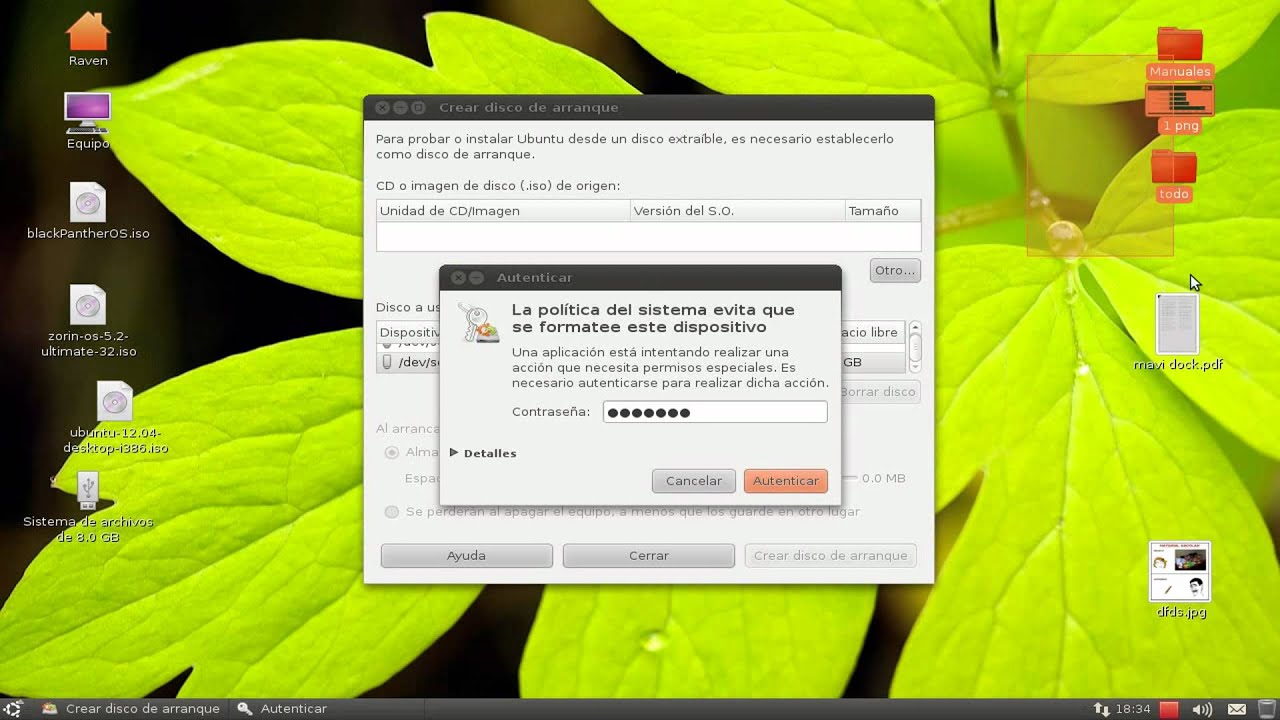Select zorin-os-5.2-ultimate-32.iso file icon

(88, 305)
